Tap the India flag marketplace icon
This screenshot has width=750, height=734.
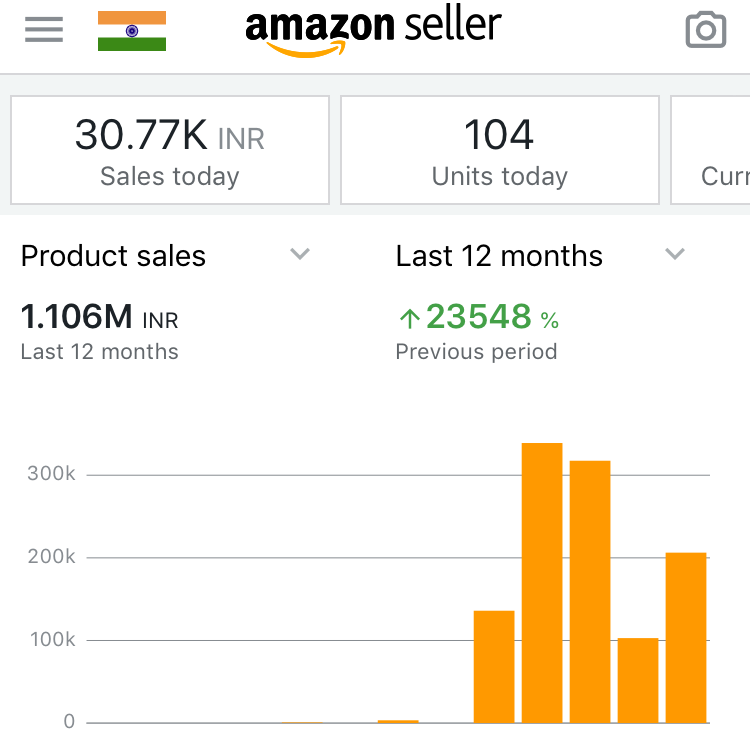tap(132, 31)
